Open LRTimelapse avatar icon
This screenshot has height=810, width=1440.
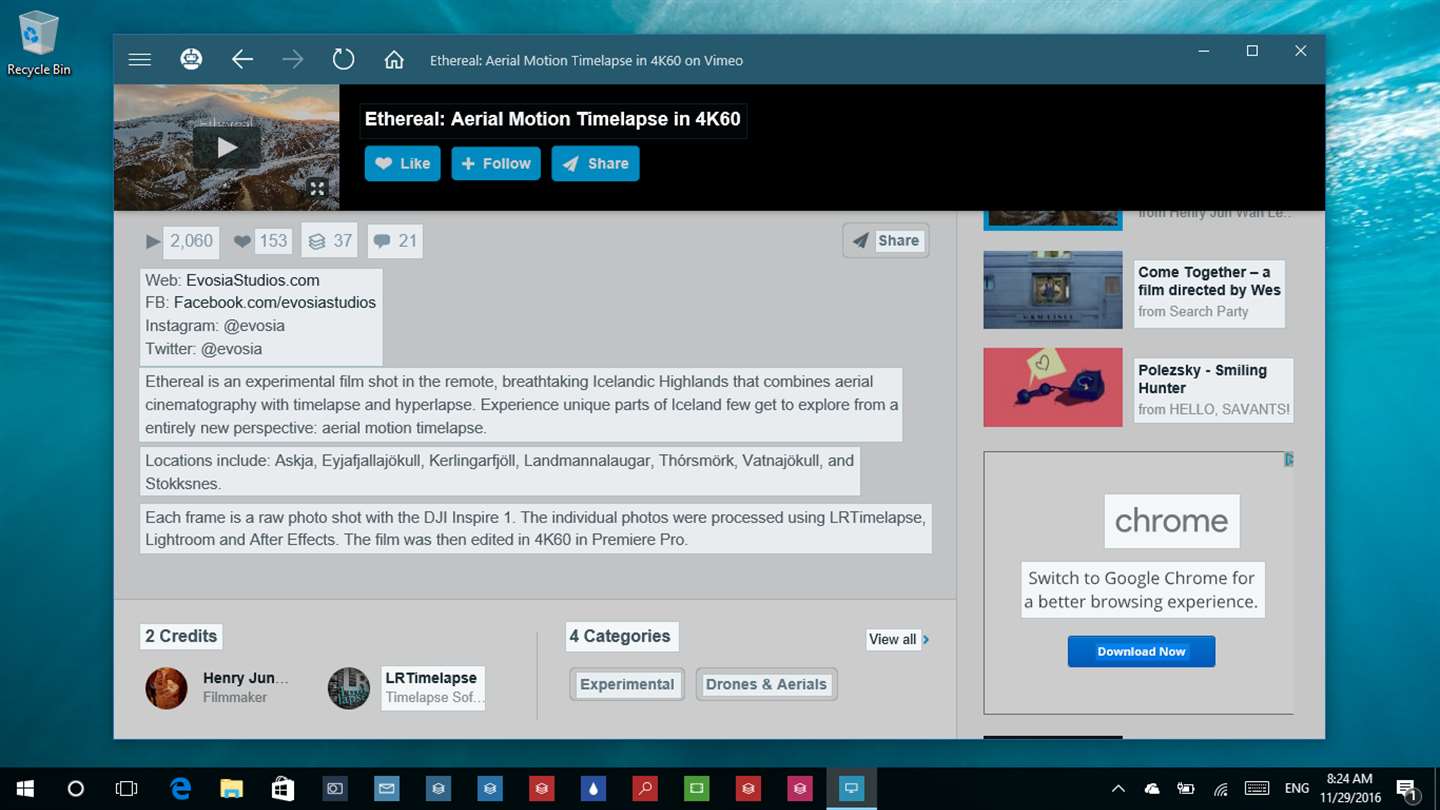coord(349,688)
